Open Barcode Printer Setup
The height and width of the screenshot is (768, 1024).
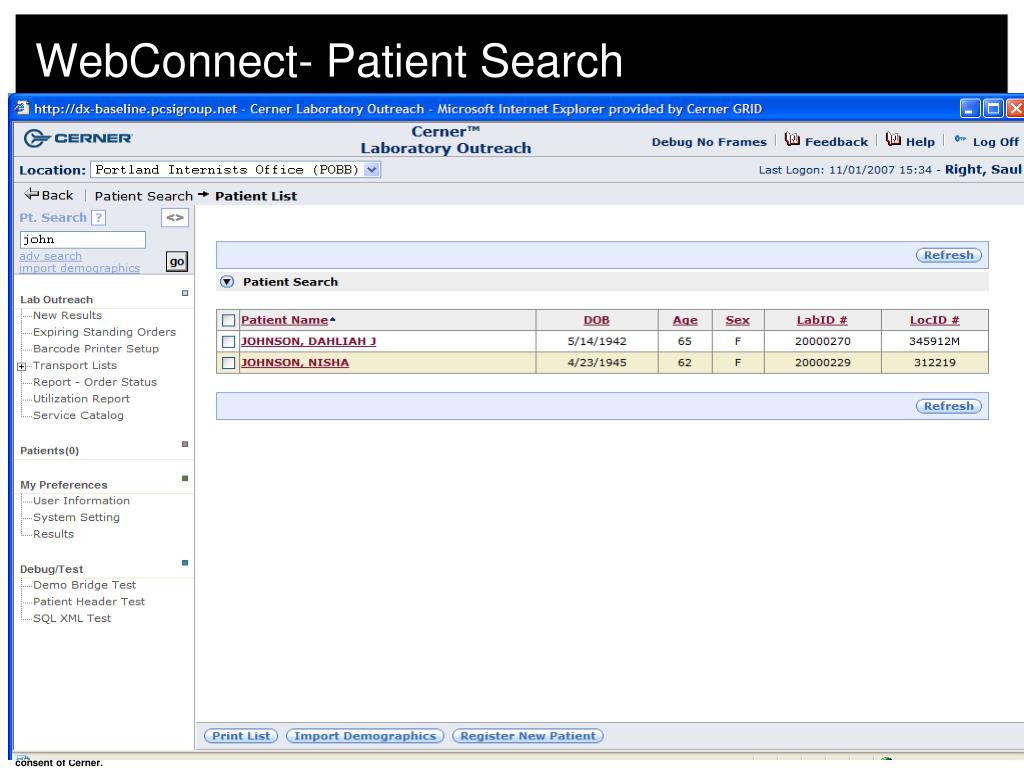96,349
